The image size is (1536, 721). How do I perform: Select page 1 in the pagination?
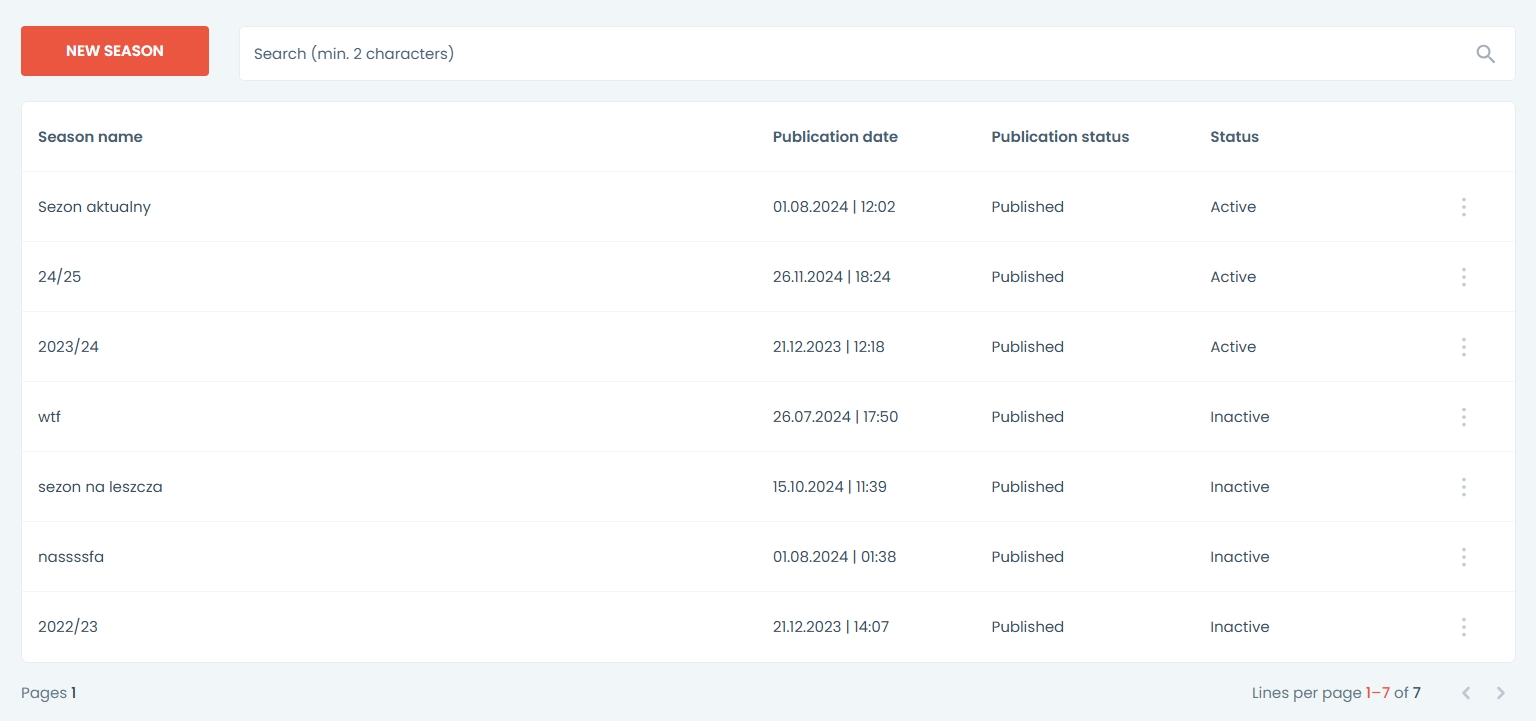pos(73,693)
